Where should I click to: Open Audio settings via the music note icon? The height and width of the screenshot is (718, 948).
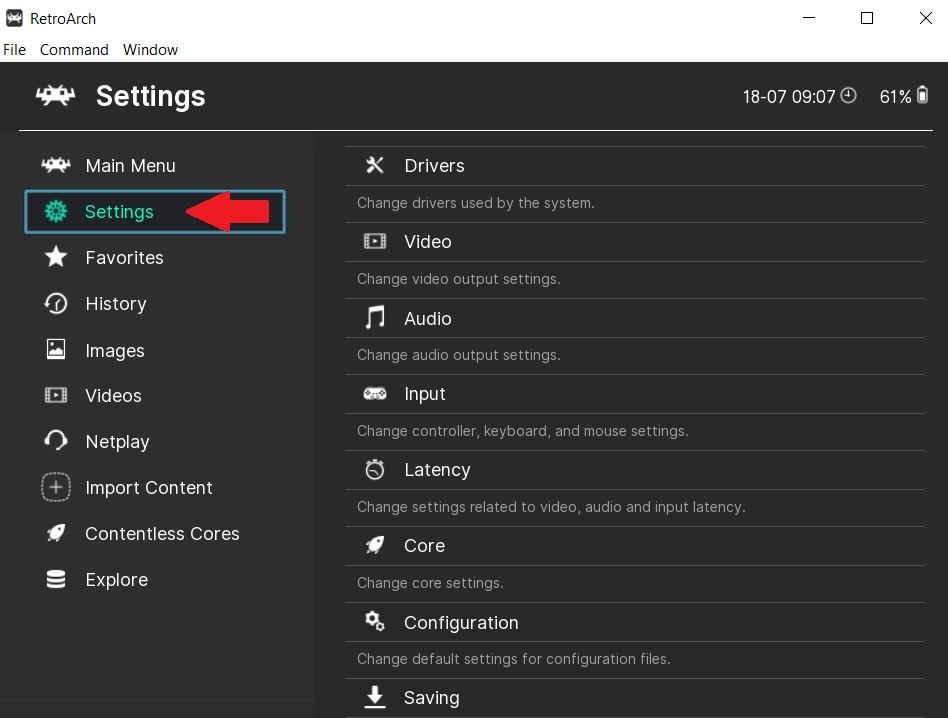374,318
